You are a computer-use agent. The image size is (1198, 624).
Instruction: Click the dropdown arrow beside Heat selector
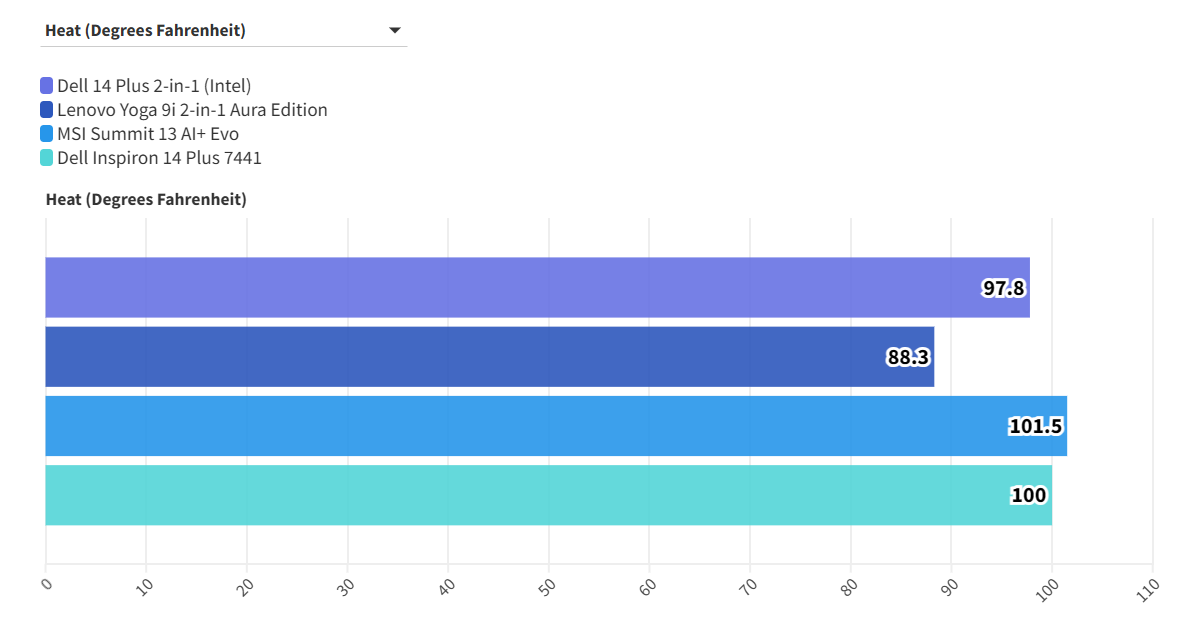tap(394, 31)
